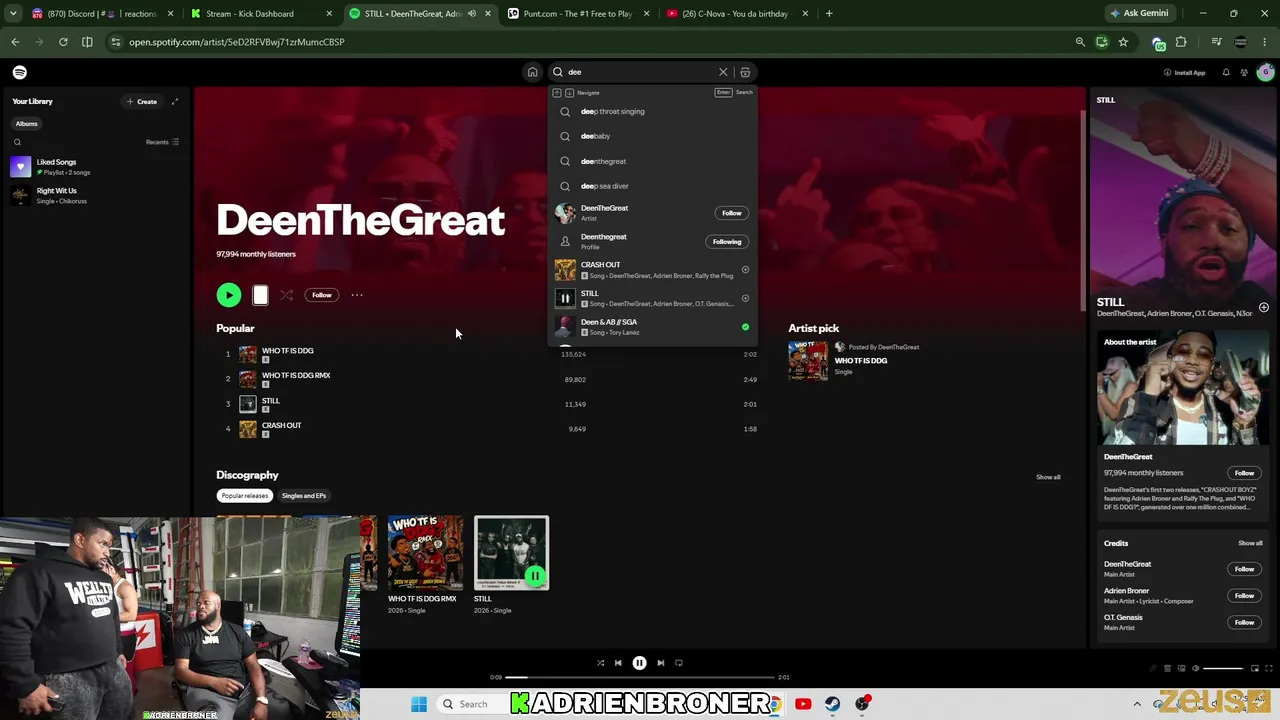
Task: Click the Spotify logo in the top bar
Action: (x=20, y=72)
